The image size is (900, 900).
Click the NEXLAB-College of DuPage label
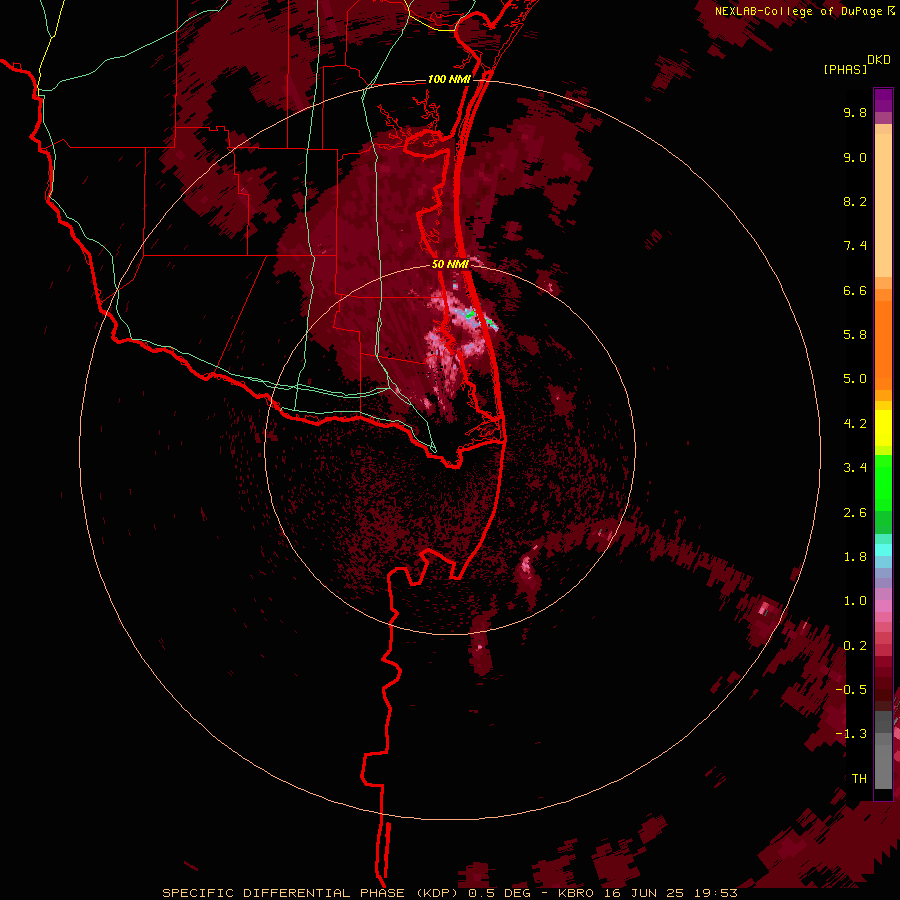[x=799, y=11]
